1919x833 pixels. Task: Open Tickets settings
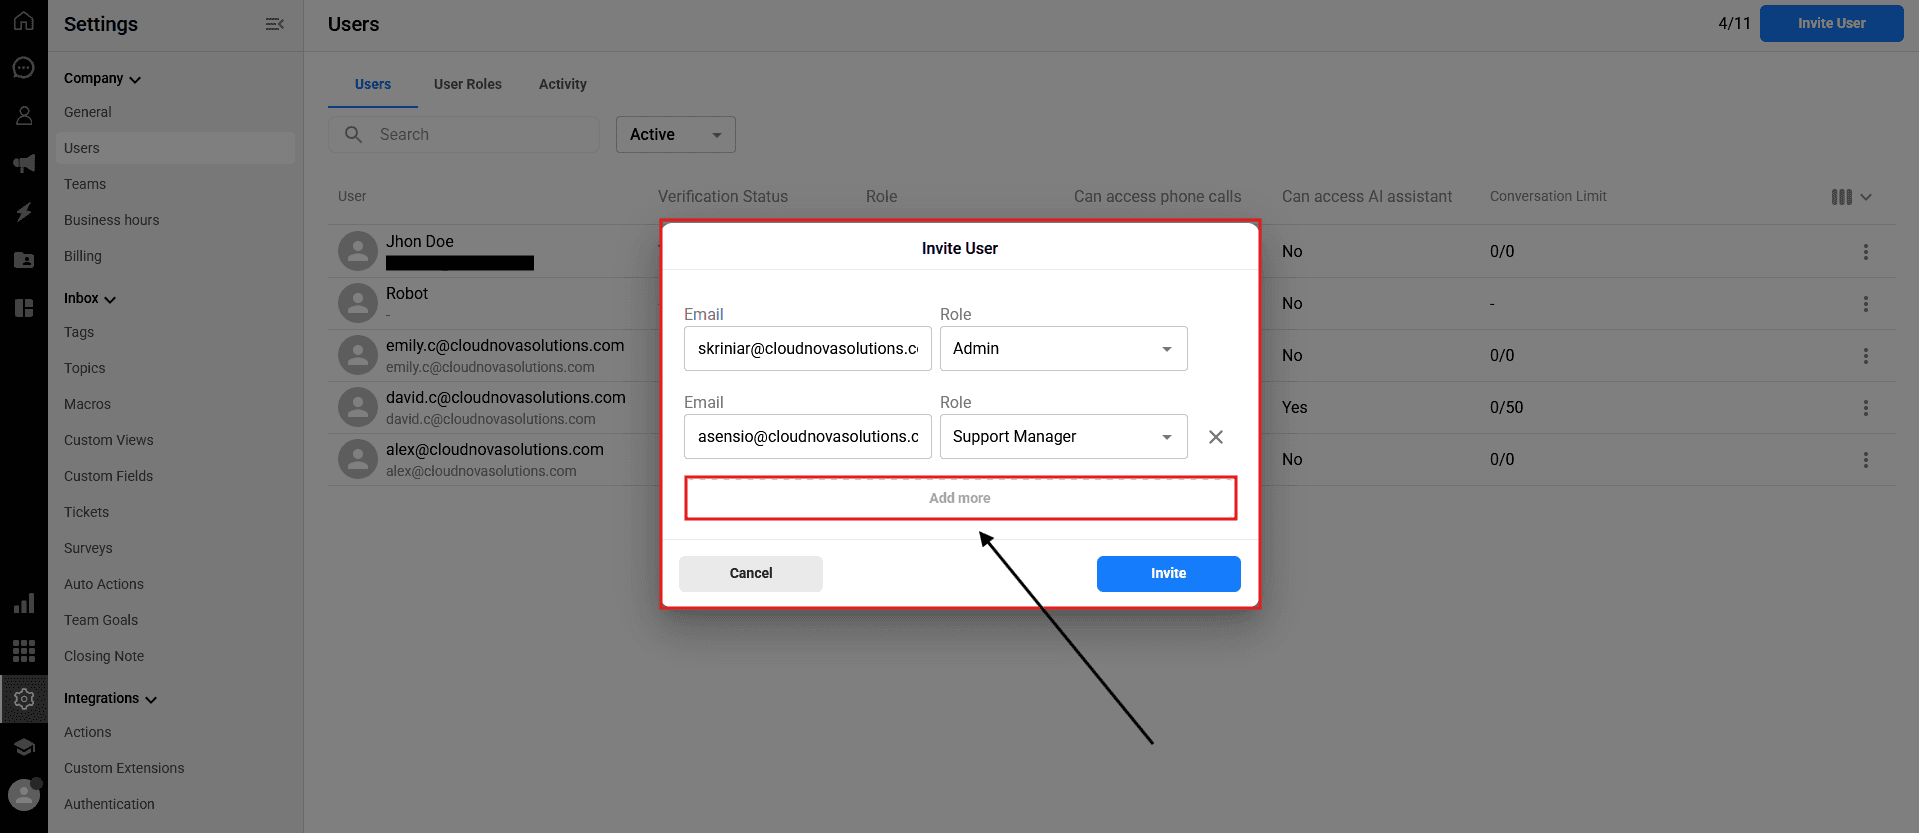coord(87,512)
